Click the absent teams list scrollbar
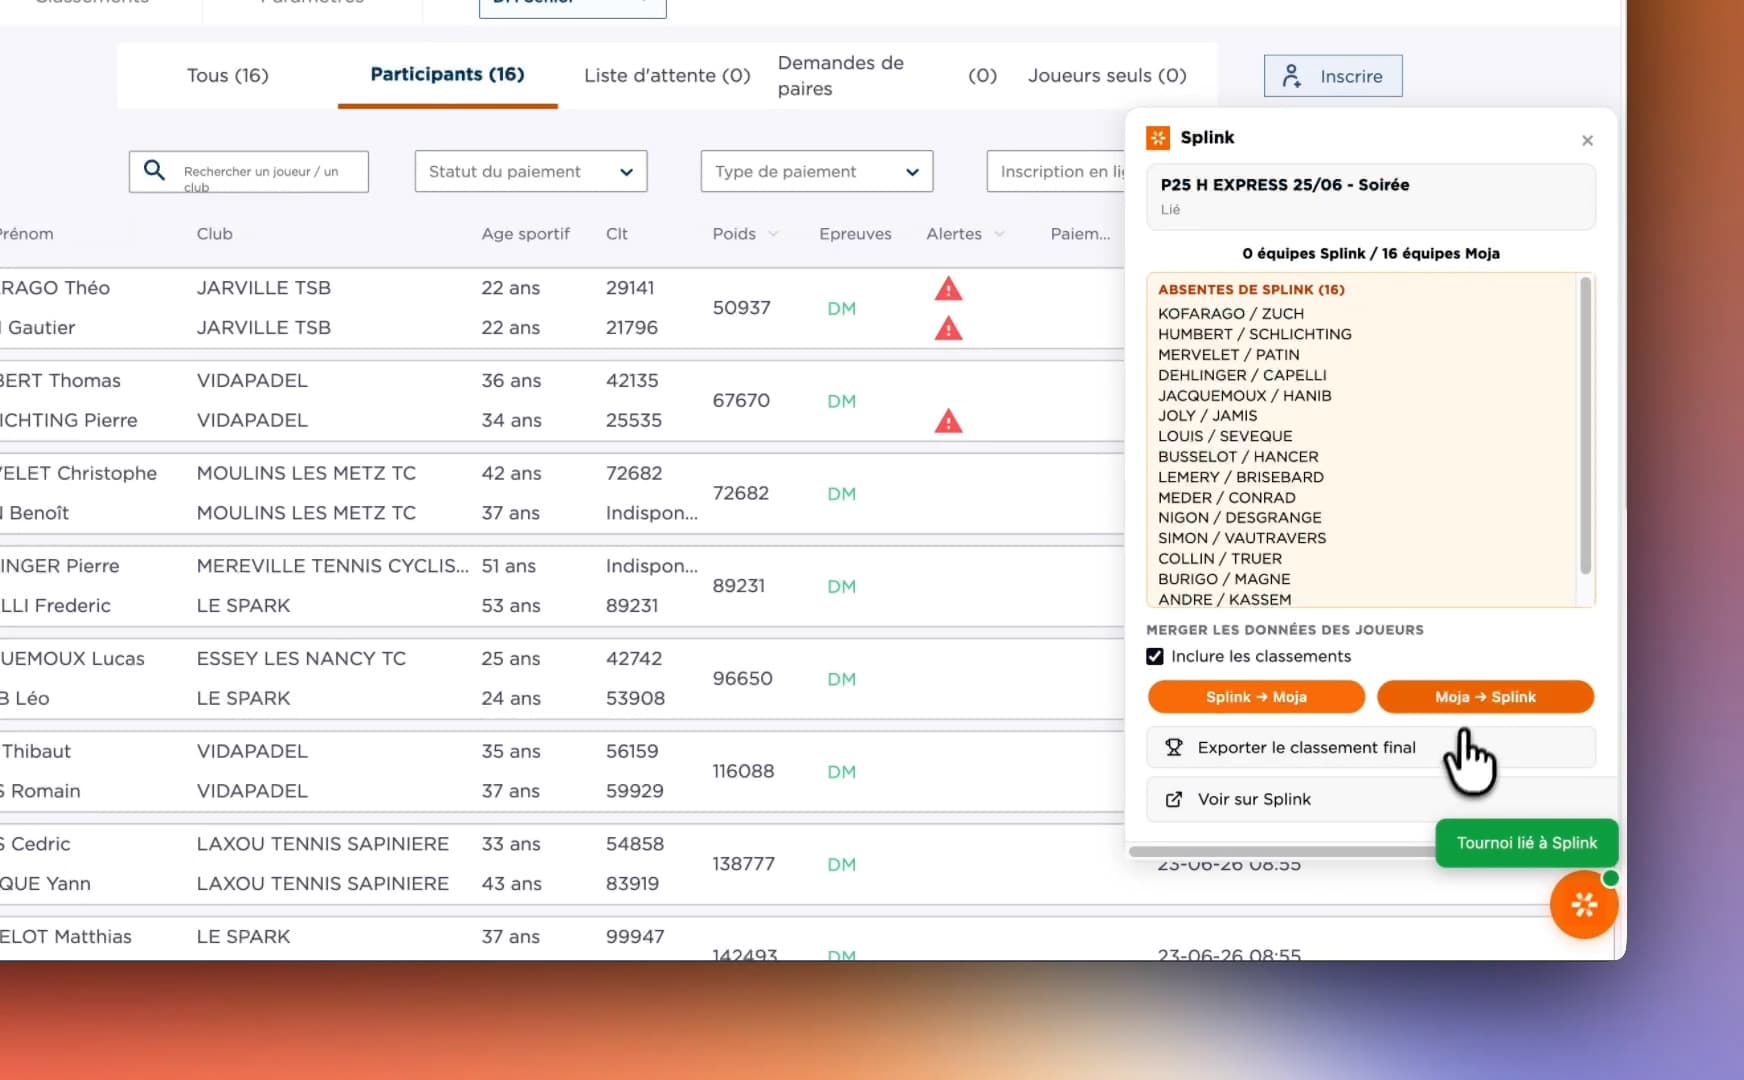1744x1080 pixels. pos(1585,426)
